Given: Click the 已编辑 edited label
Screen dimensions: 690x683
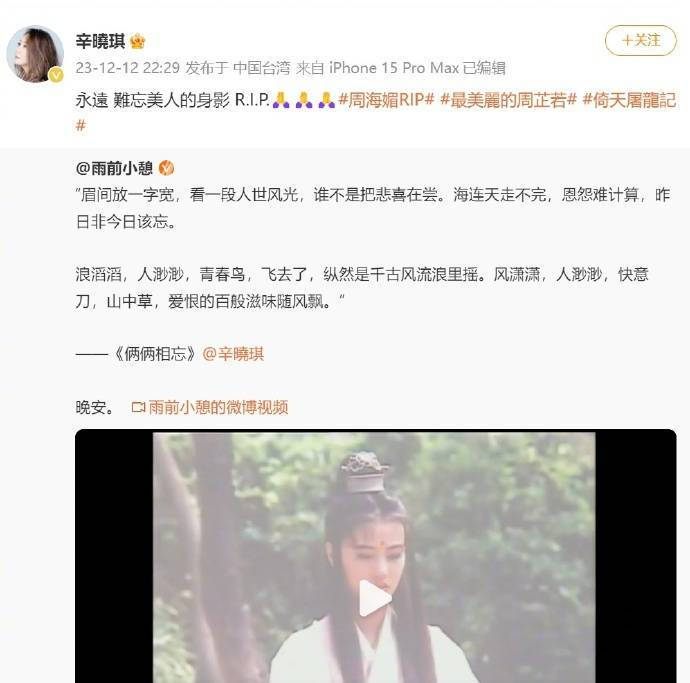Looking at the screenshot, I should [x=484, y=68].
